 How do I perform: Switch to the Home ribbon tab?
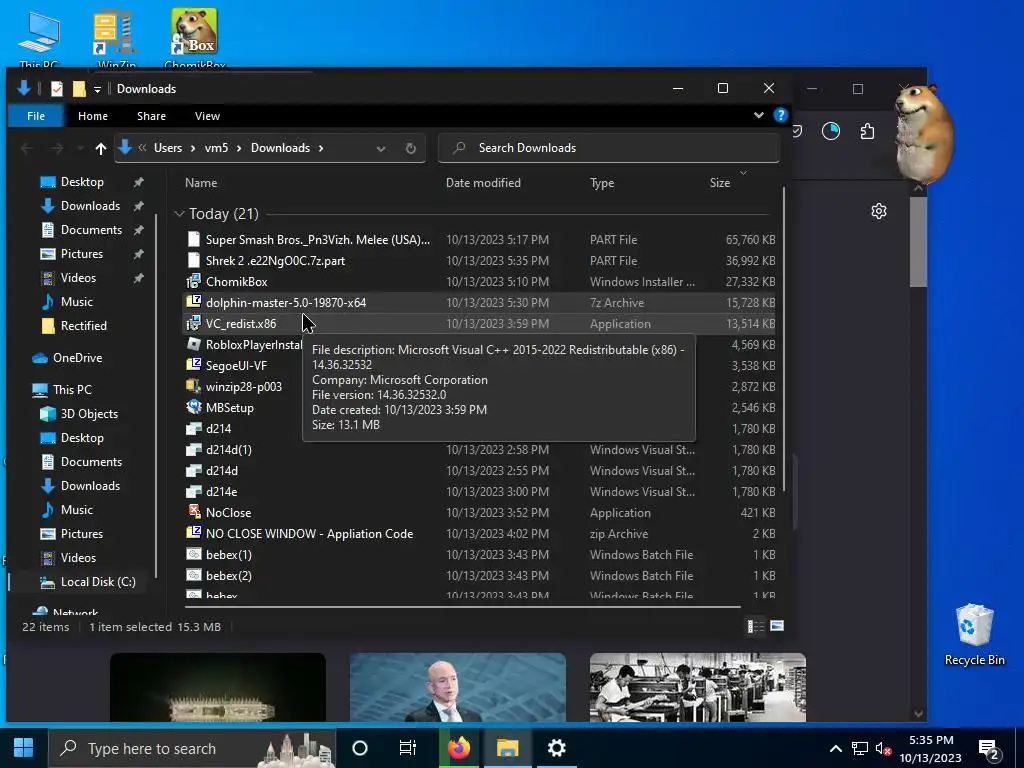93,116
